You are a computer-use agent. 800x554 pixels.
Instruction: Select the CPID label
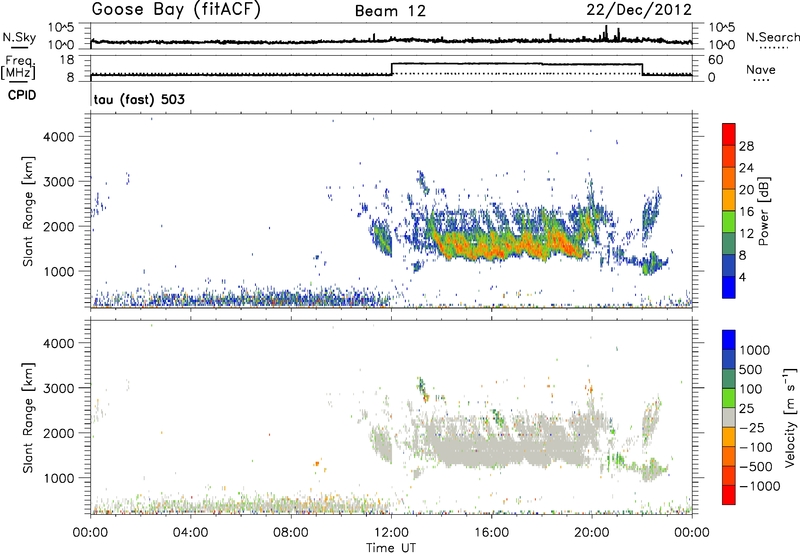(22, 95)
